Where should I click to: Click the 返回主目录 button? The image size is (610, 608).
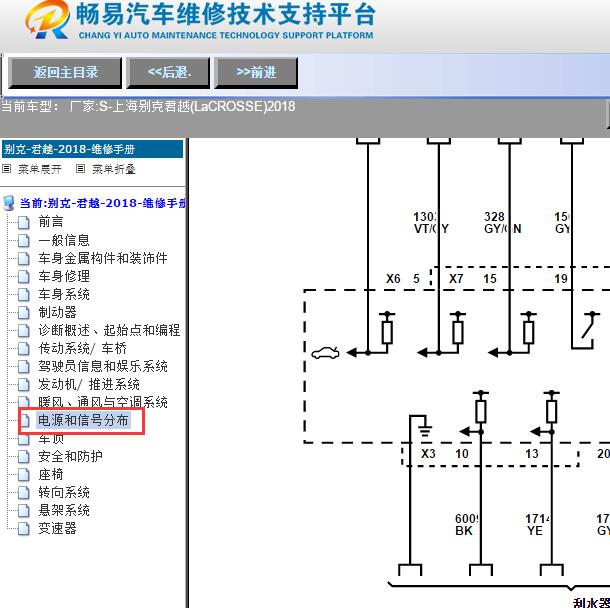pyautogui.click(x=65, y=73)
